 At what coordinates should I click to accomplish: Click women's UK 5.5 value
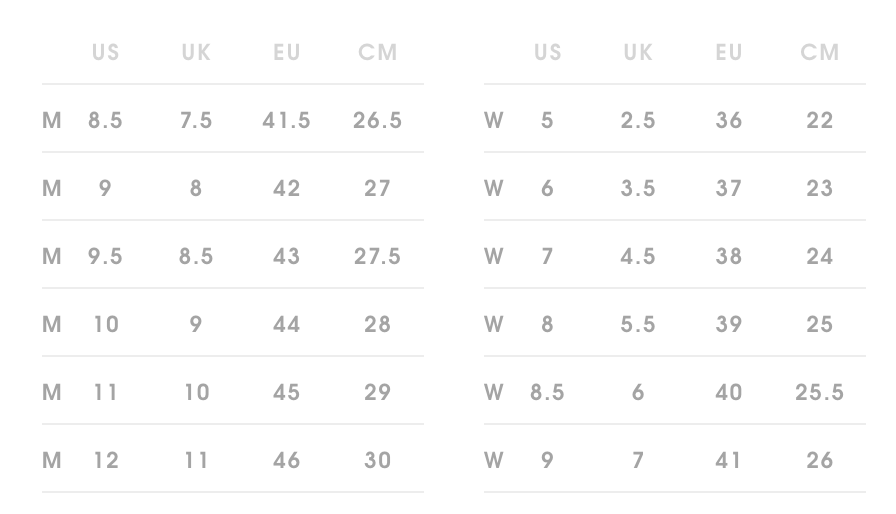click(638, 324)
